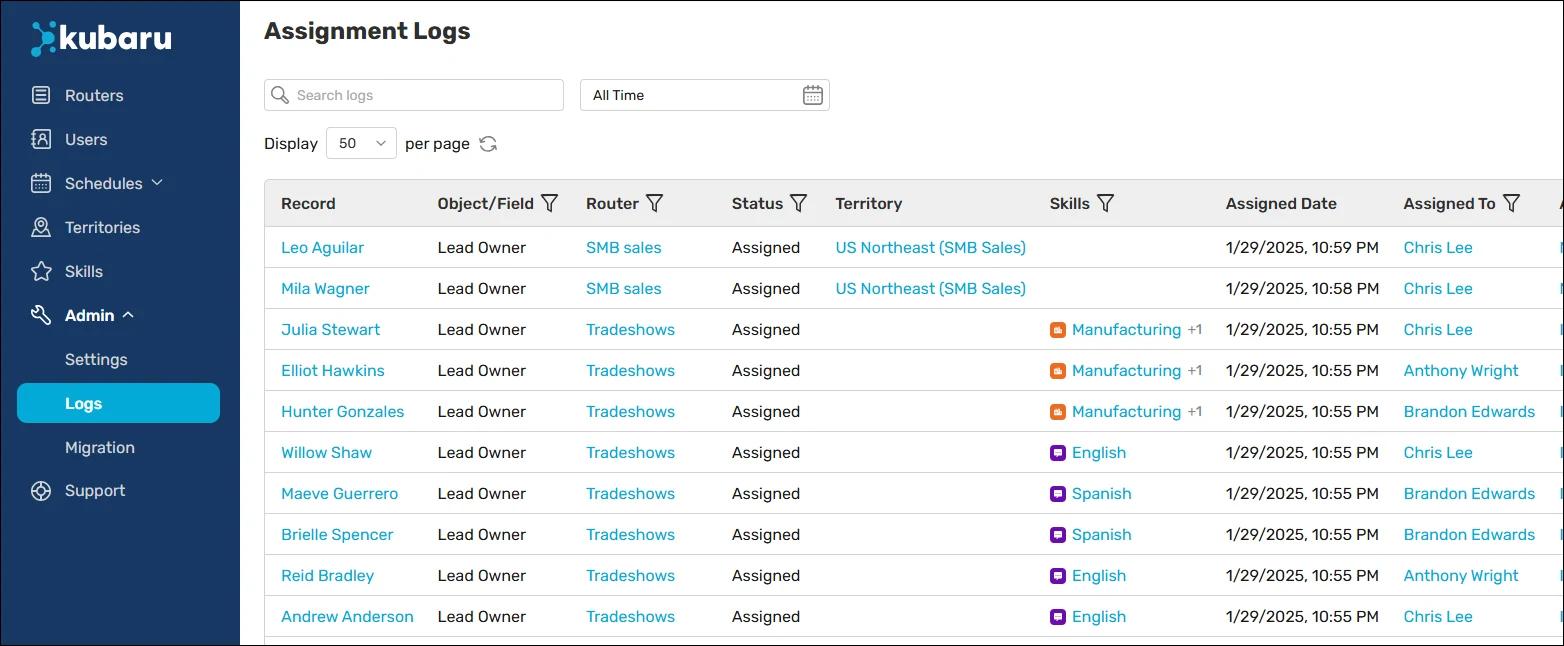Screen dimensions: 1564x646
Task: Click the Users sidebar icon
Action: pyautogui.click(x=41, y=140)
